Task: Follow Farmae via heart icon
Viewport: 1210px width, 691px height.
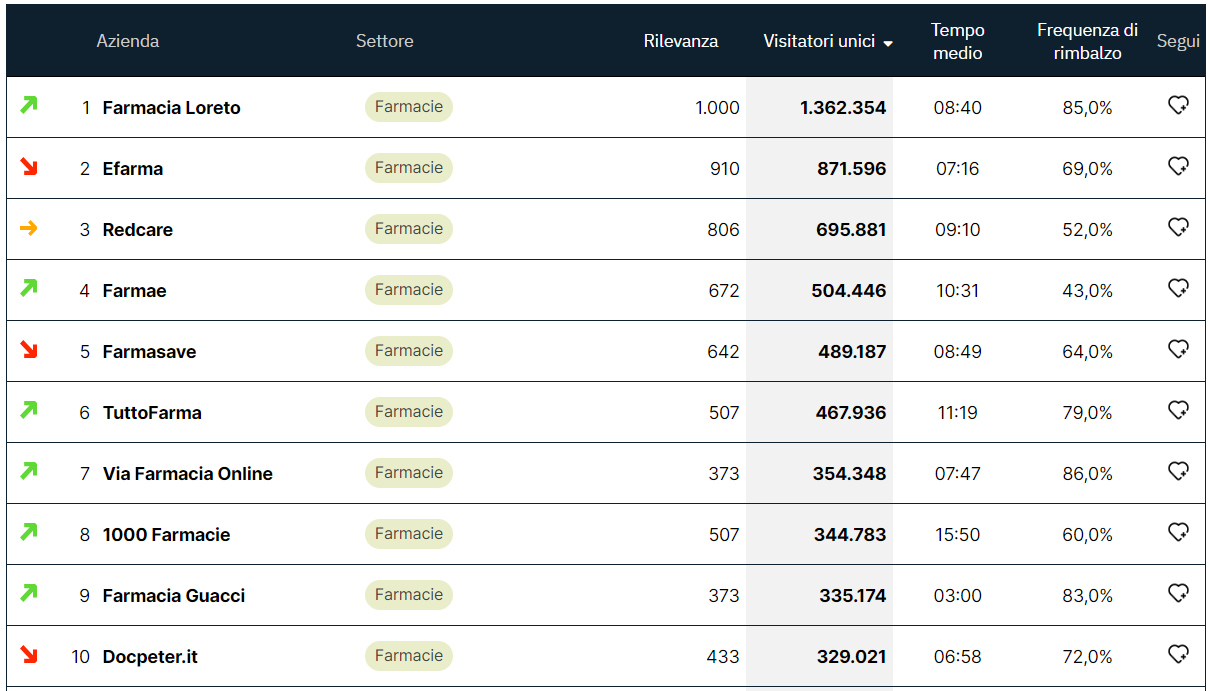Action: (1178, 288)
